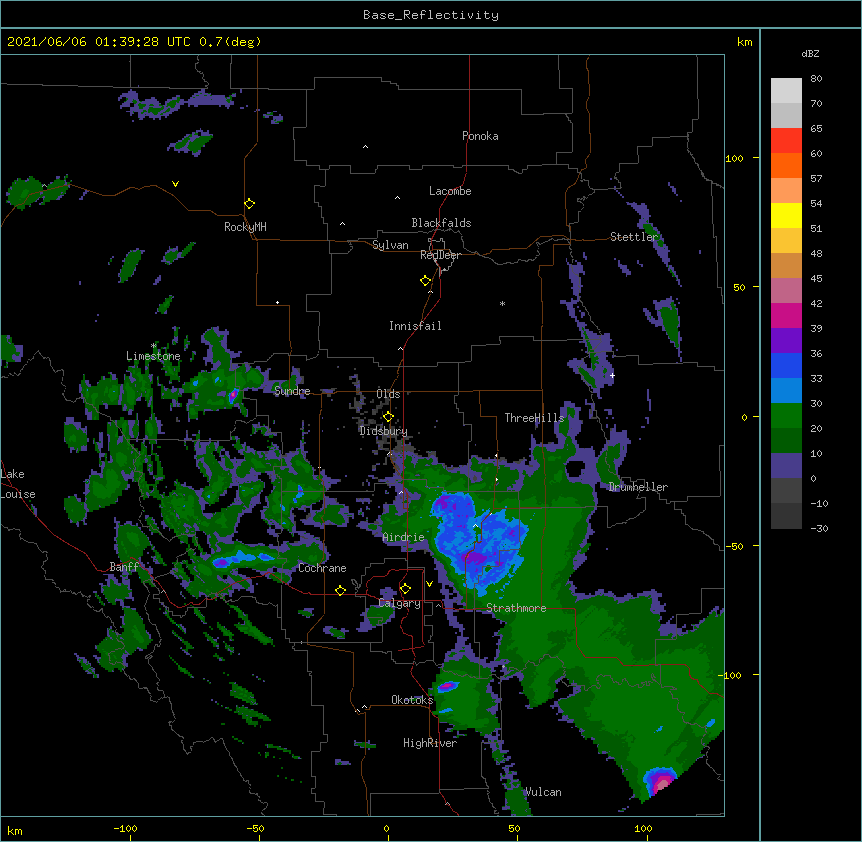Viewport: 862px width, 842px height.
Task: Click the Stettler city label
Action: 634,237
